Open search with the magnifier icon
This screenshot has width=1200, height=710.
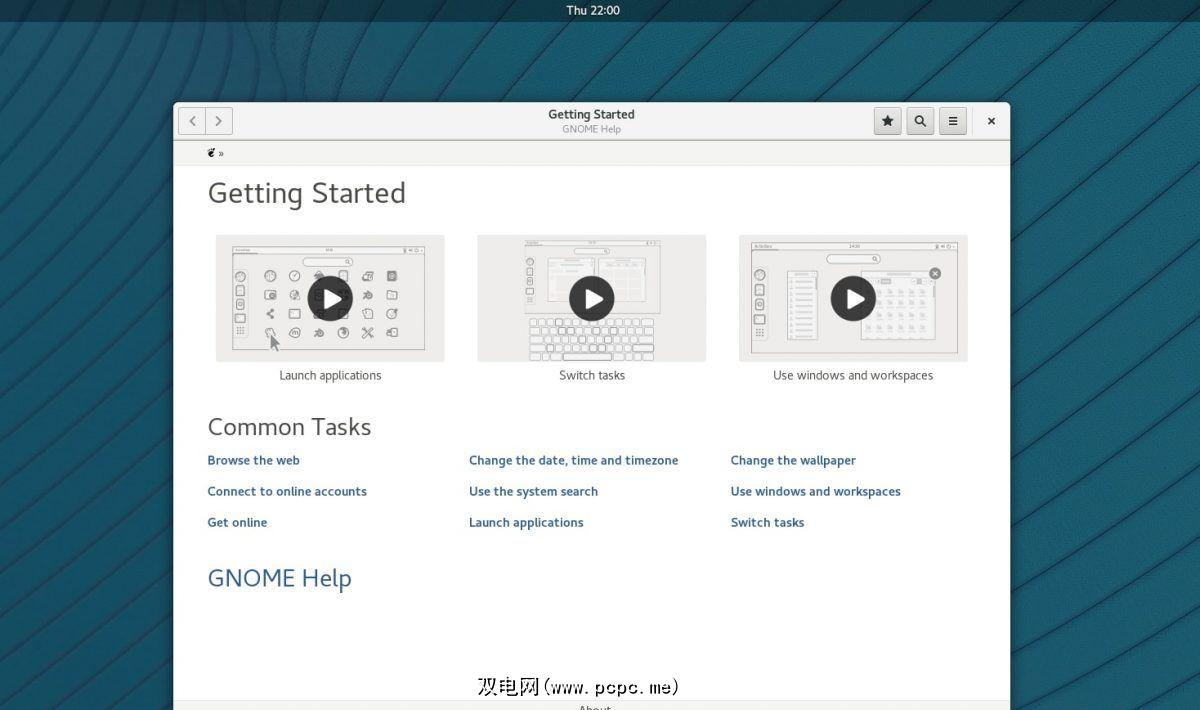click(920, 121)
